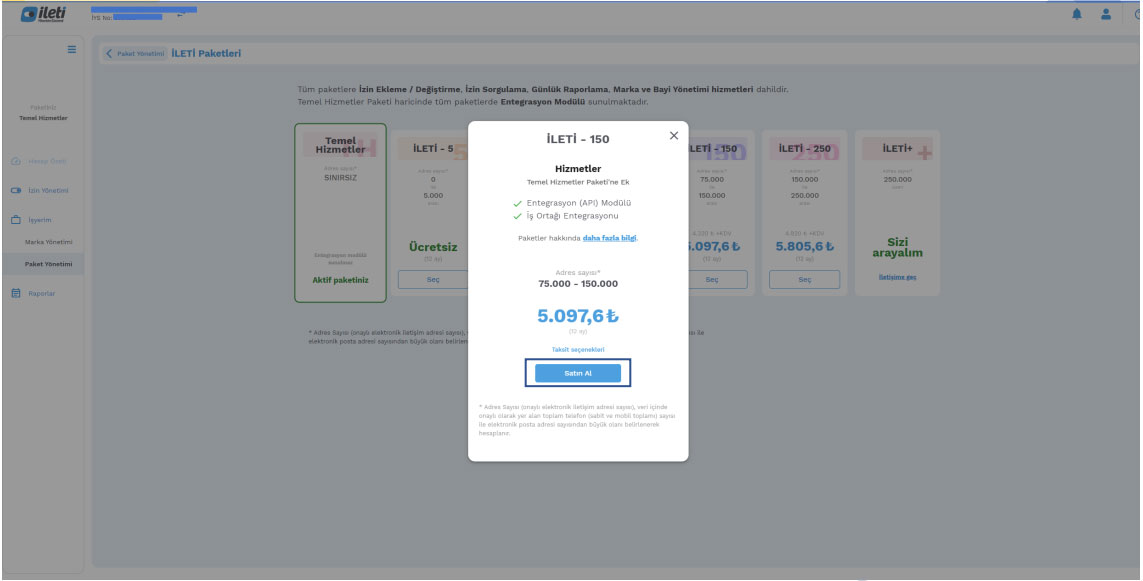The width and height of the screenshot is (1143, 581).
Task: Expand İşyerim section in sidebar
Action: (x=31, y=220)
